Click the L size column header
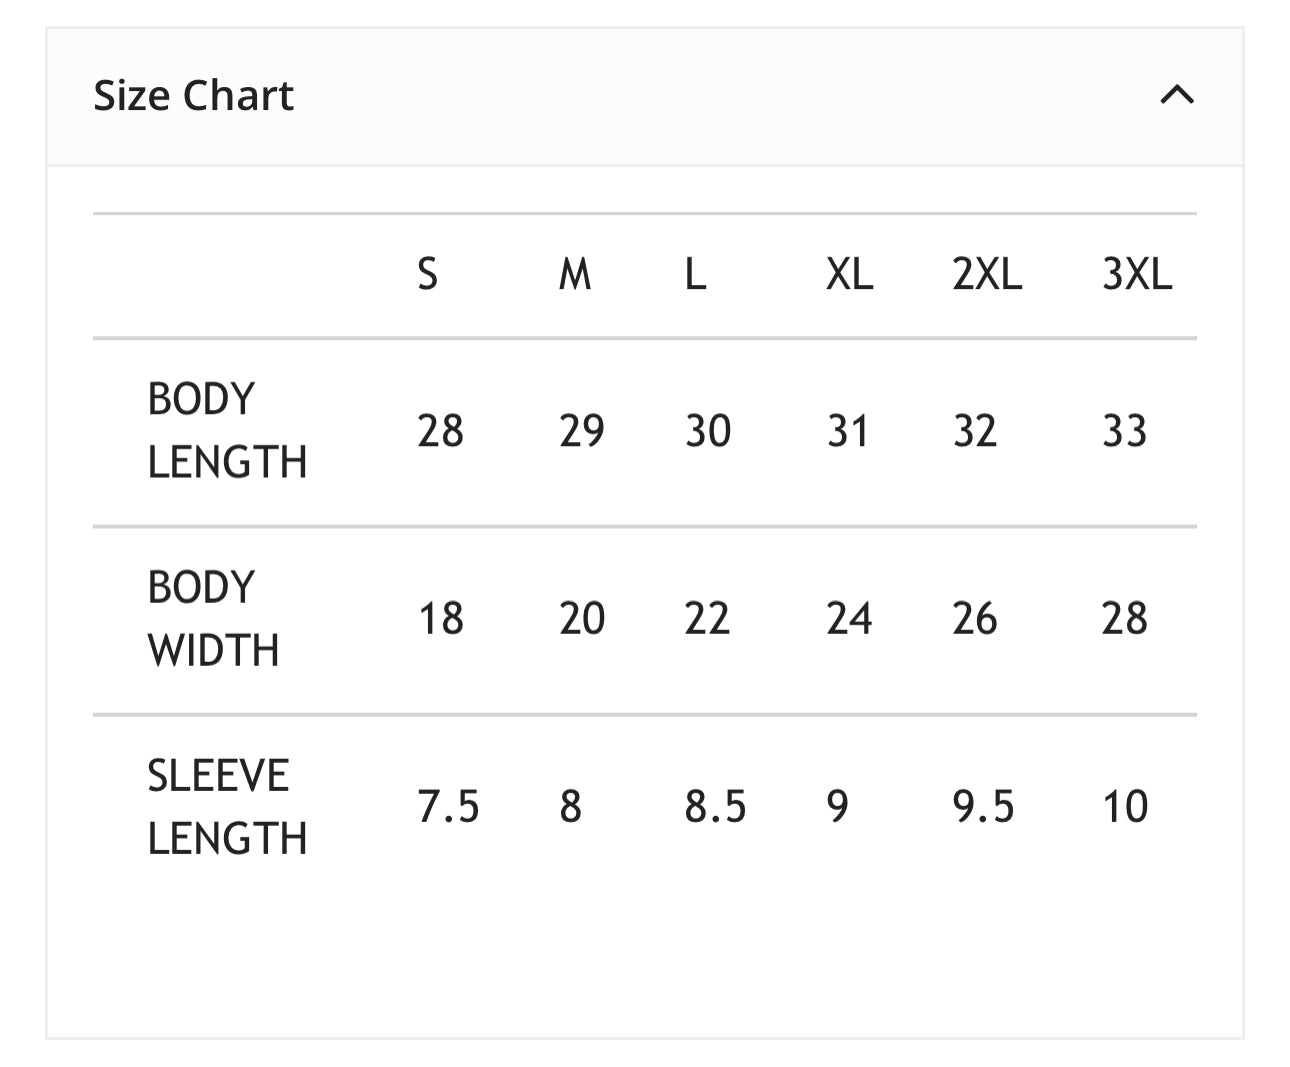Viewport: 1290px width, 1067px height. click(695, 274)
